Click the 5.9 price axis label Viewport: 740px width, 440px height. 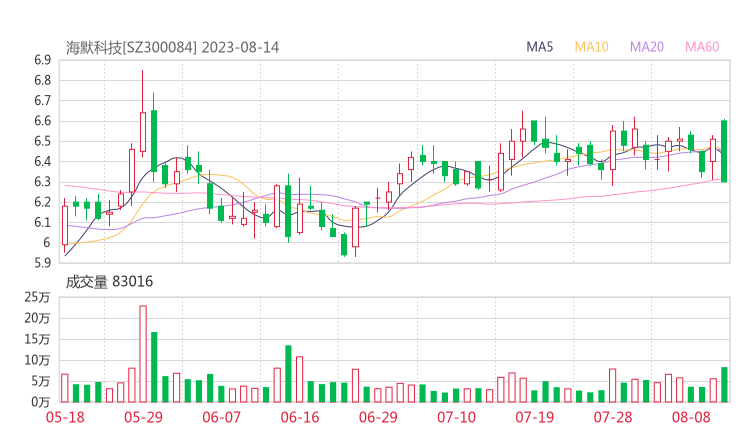(x=42, y=262)
